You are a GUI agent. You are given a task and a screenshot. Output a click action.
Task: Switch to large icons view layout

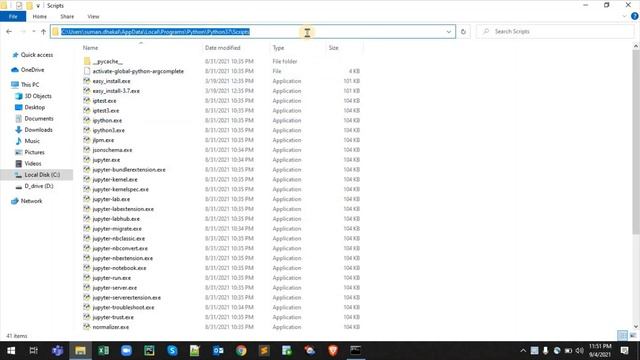pyautogui.click(x=633, y=336)
